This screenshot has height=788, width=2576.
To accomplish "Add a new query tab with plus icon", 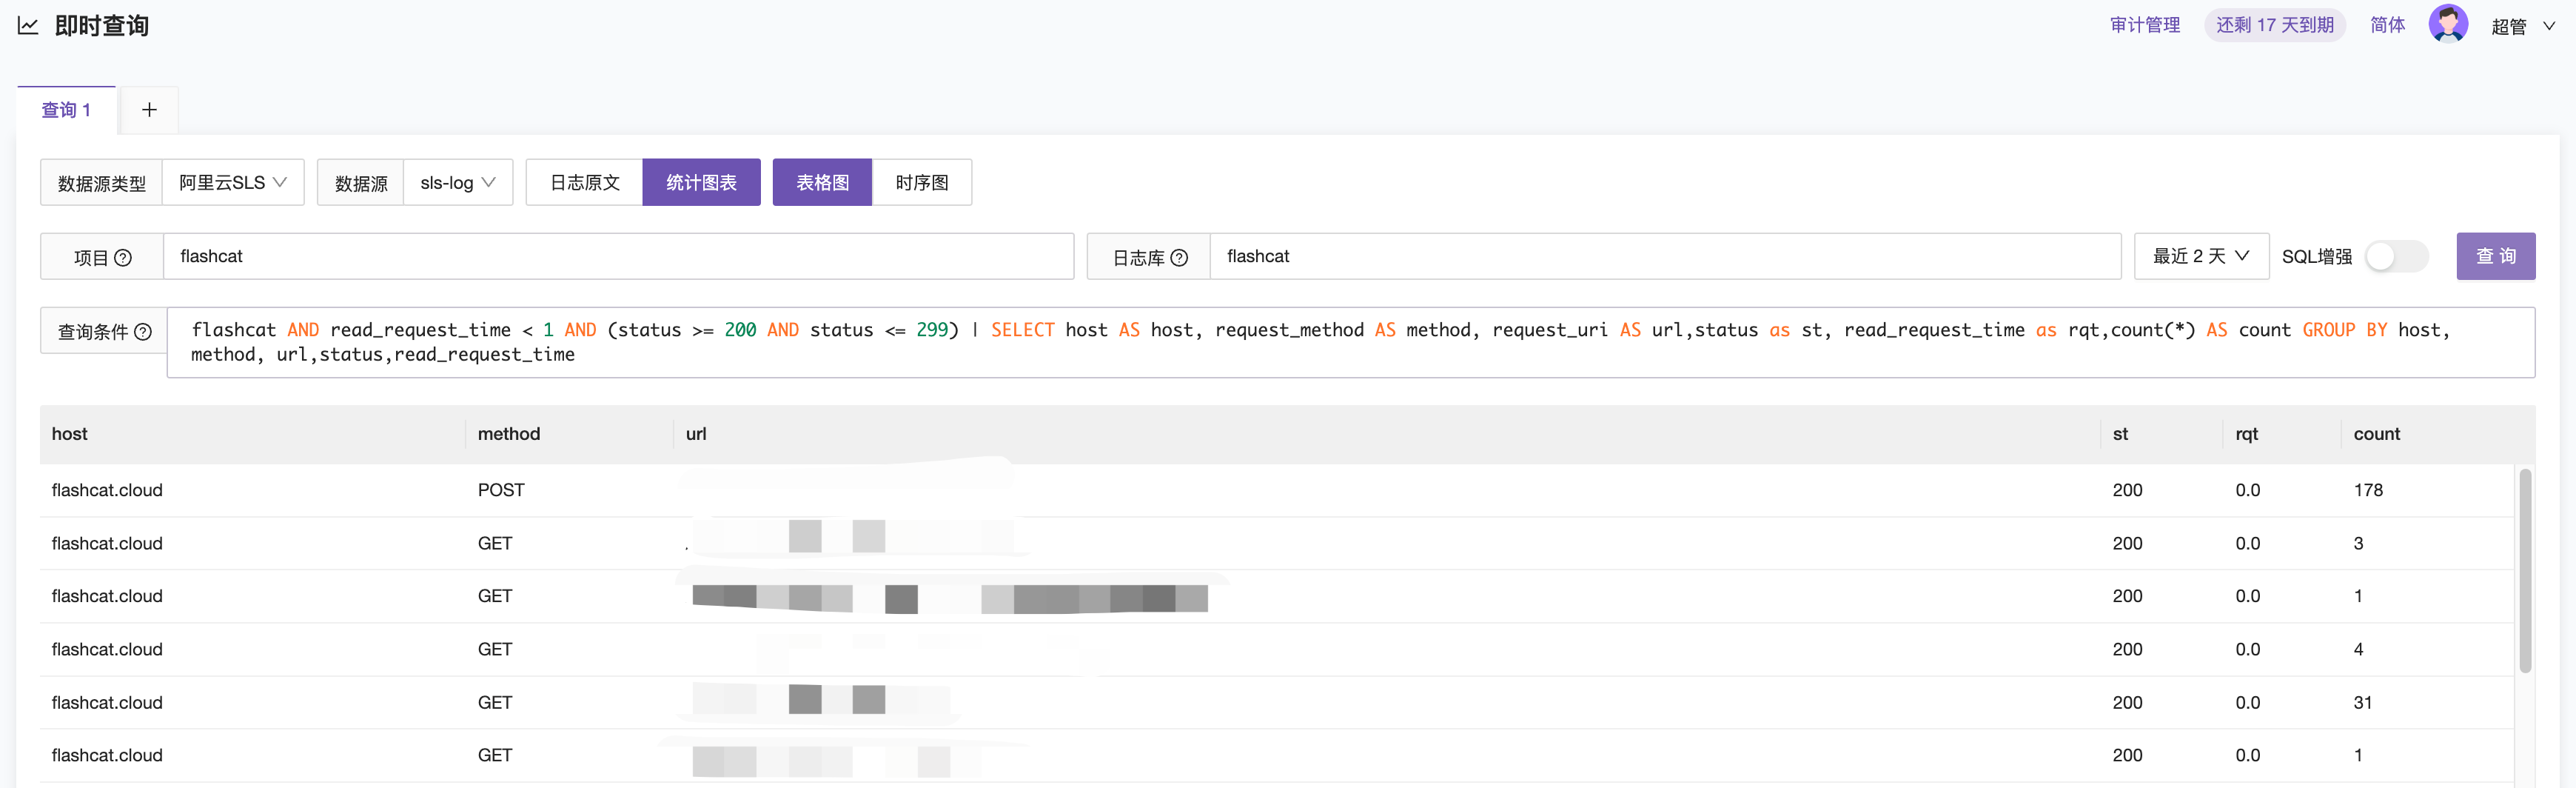I will [x=149, y=110].
